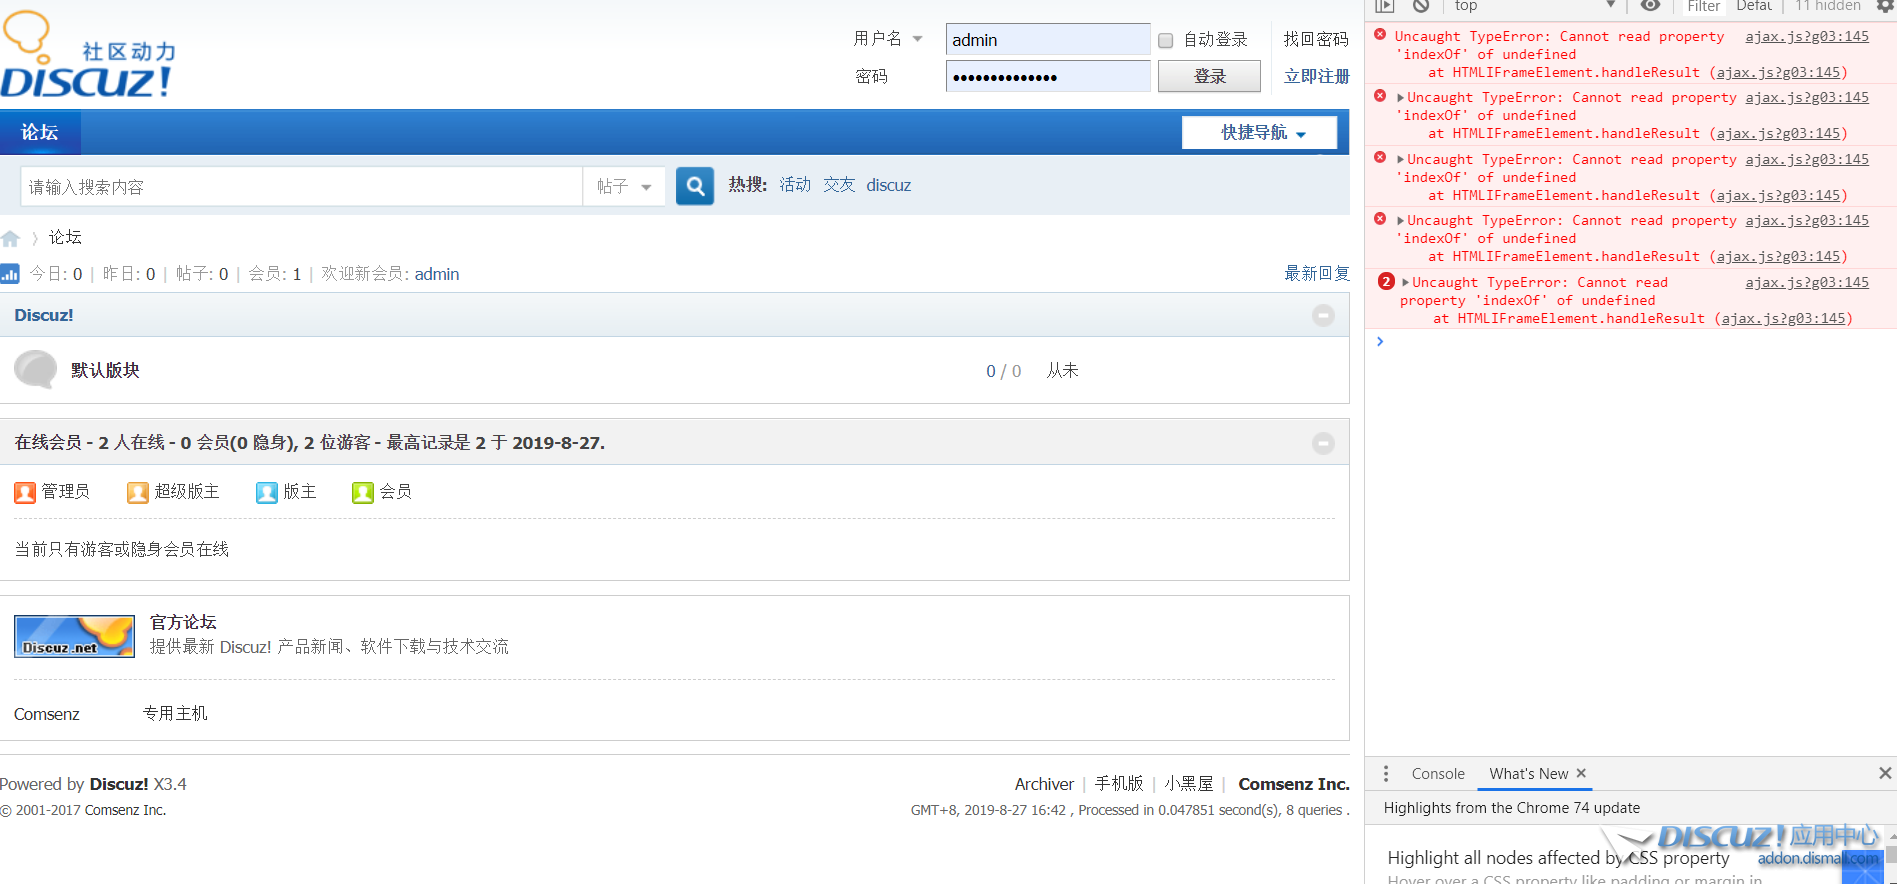Collapse the online members section
Screen dimensions: 1897x884
click(x=1323, y=443)
